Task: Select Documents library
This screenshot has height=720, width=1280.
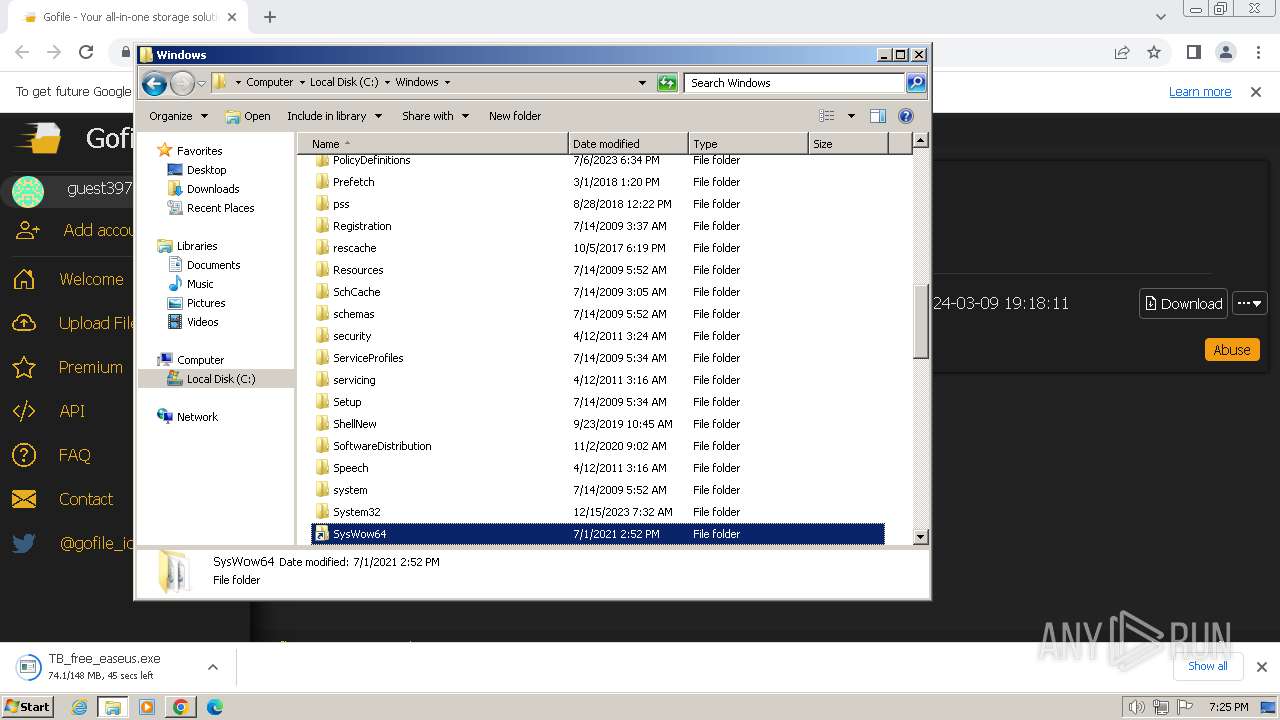Action: [x=213, y=265]
